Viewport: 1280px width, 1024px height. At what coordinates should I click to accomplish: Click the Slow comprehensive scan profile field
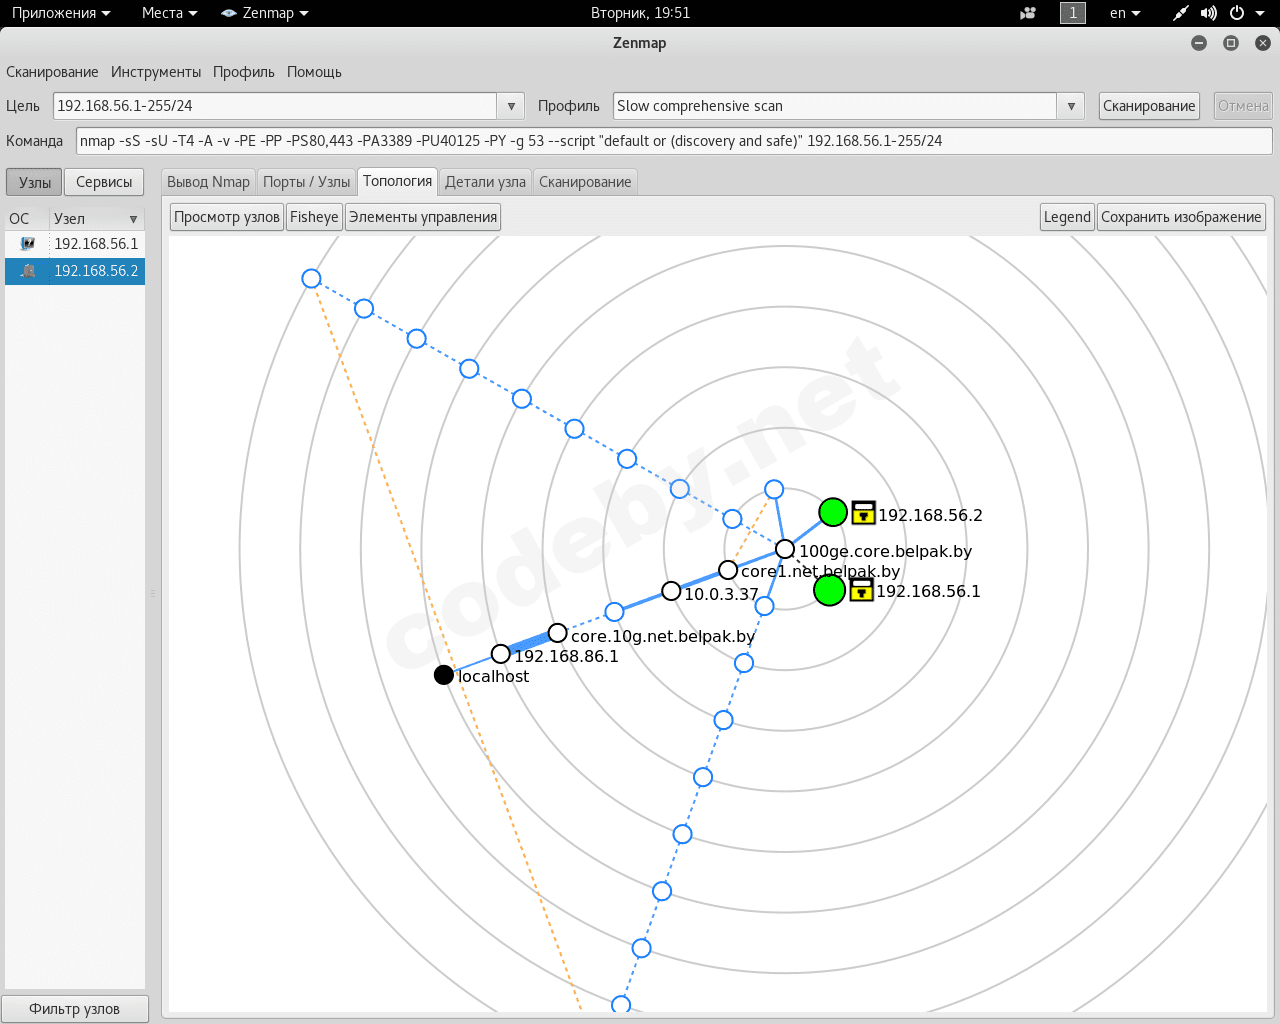coord(835,106)
